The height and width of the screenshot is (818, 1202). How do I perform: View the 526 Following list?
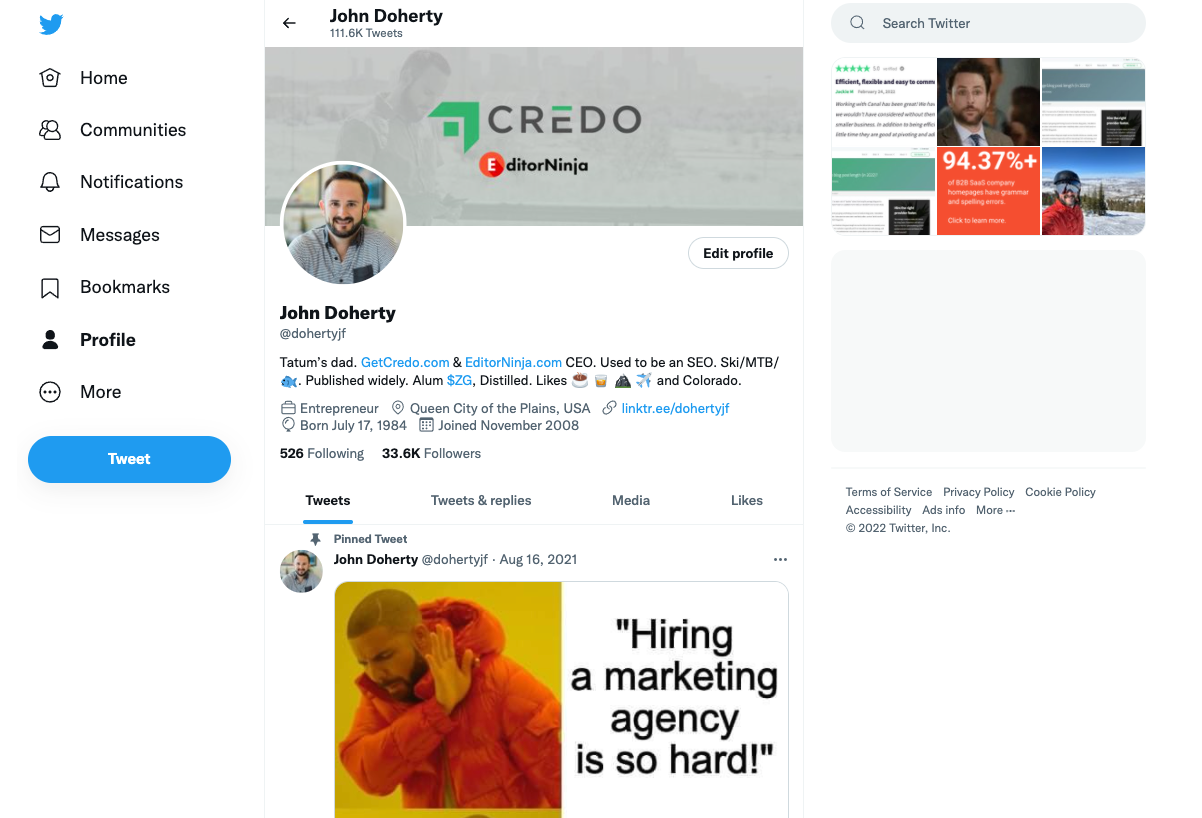tap(322, 453)
